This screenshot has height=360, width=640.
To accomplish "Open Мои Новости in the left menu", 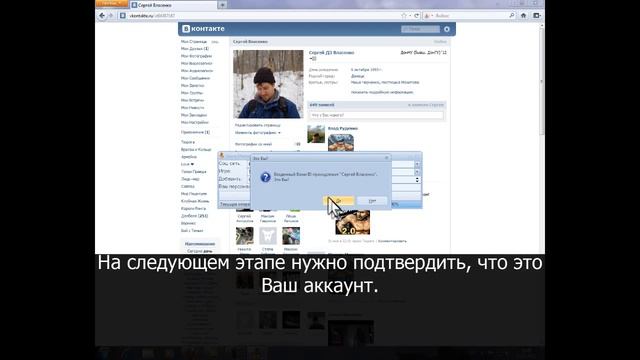I will [x=192, y=107].
